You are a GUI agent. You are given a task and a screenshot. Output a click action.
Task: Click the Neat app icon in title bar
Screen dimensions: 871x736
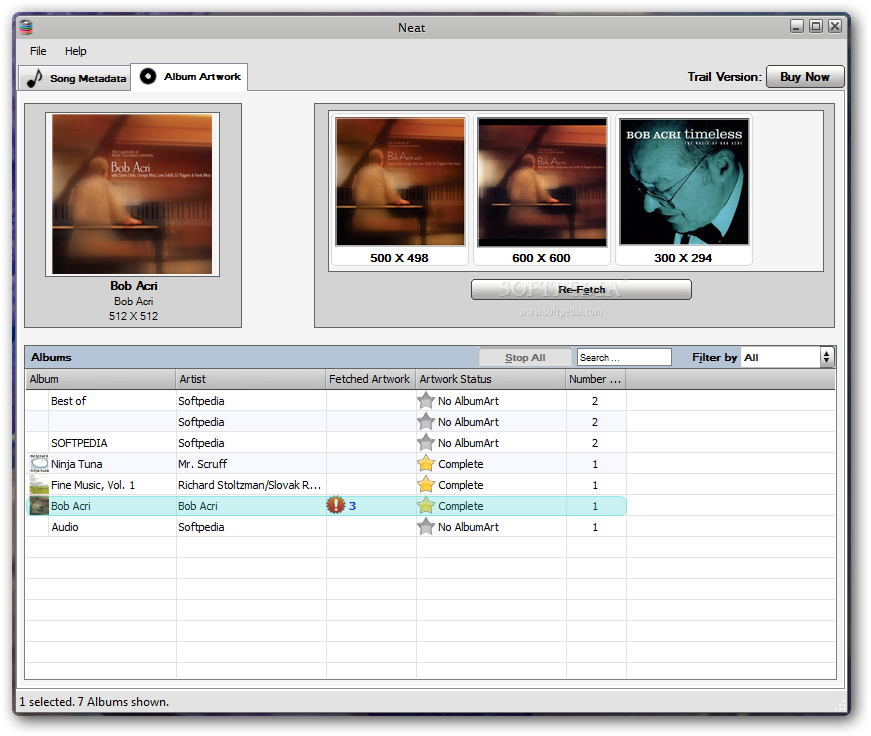26,27
